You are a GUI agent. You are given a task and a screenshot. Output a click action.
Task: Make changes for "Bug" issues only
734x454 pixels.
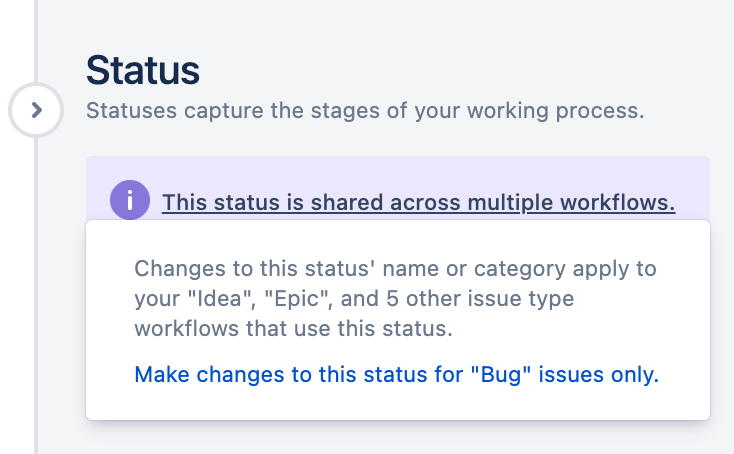[x=396, y=374]
